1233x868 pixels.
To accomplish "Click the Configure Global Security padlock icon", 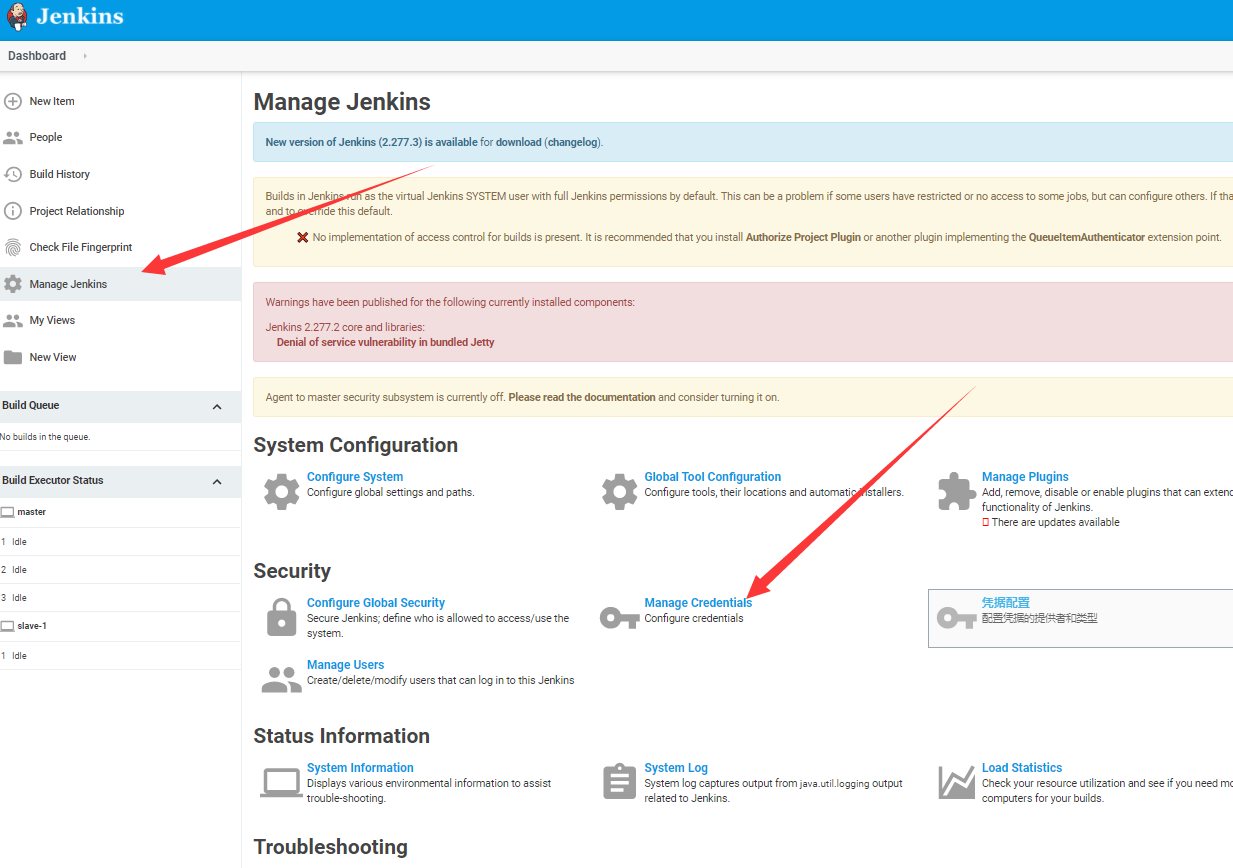I will [281, 617].
